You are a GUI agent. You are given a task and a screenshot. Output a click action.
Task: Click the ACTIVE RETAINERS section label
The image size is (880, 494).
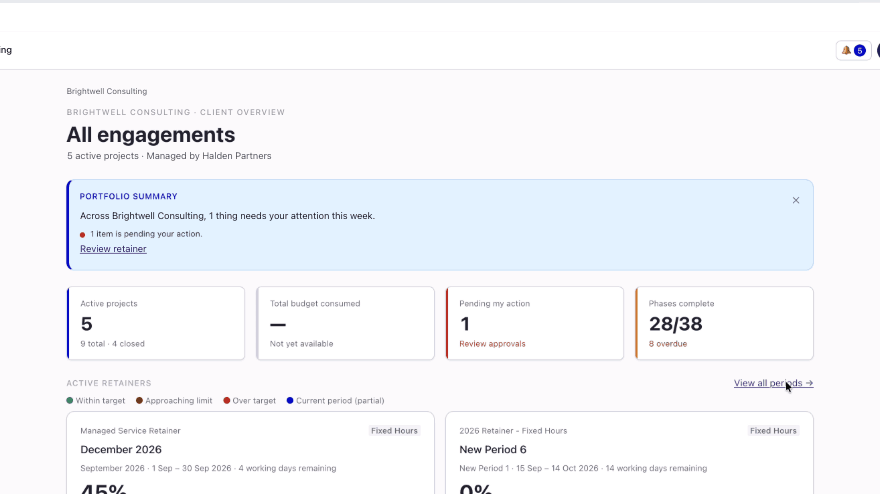tap(109, 383)
